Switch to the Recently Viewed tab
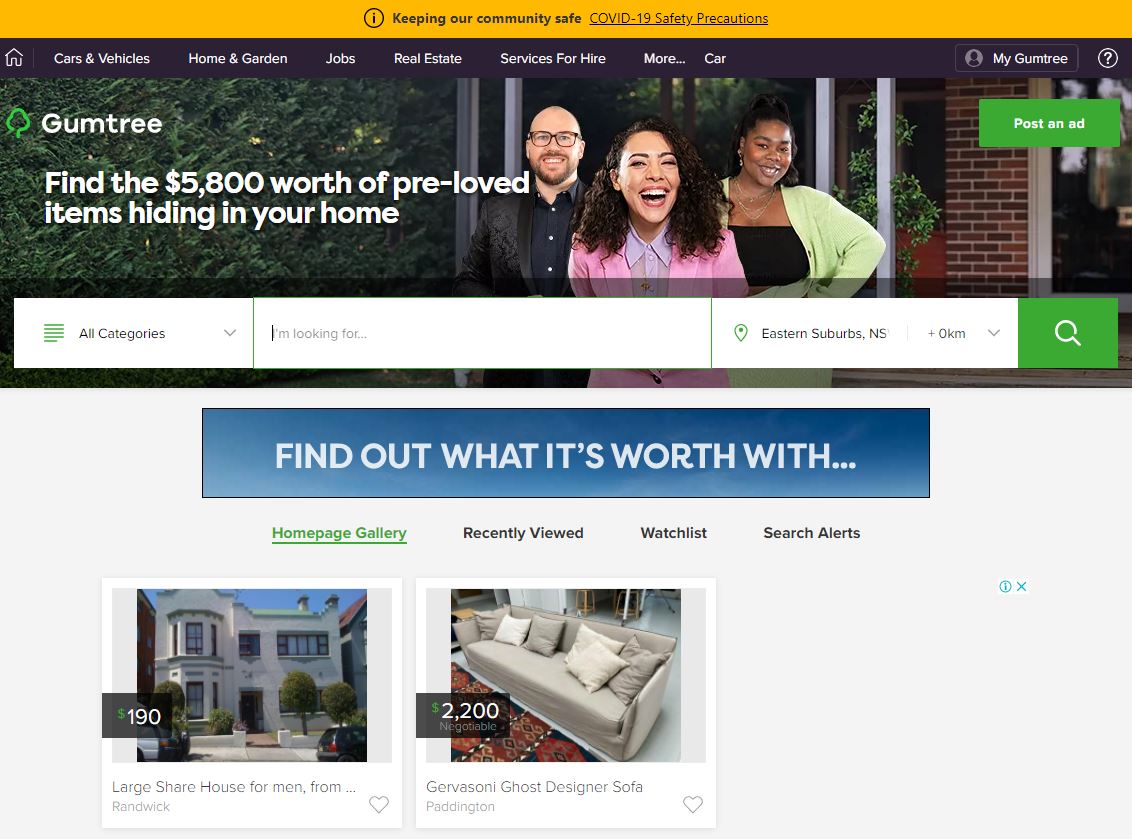The height and width of the screenshot is (839, 1132). [523, 533]
